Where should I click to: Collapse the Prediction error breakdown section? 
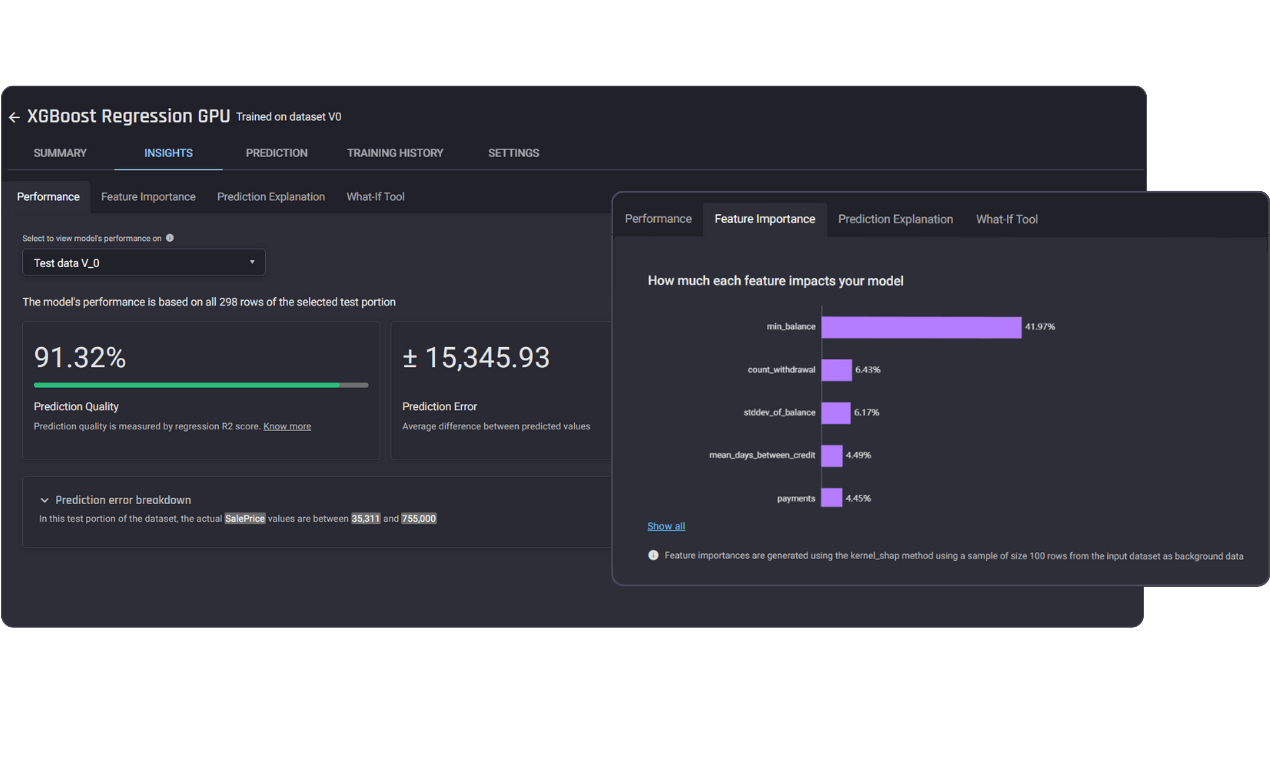pyautogui.click(x=44, y=500)
